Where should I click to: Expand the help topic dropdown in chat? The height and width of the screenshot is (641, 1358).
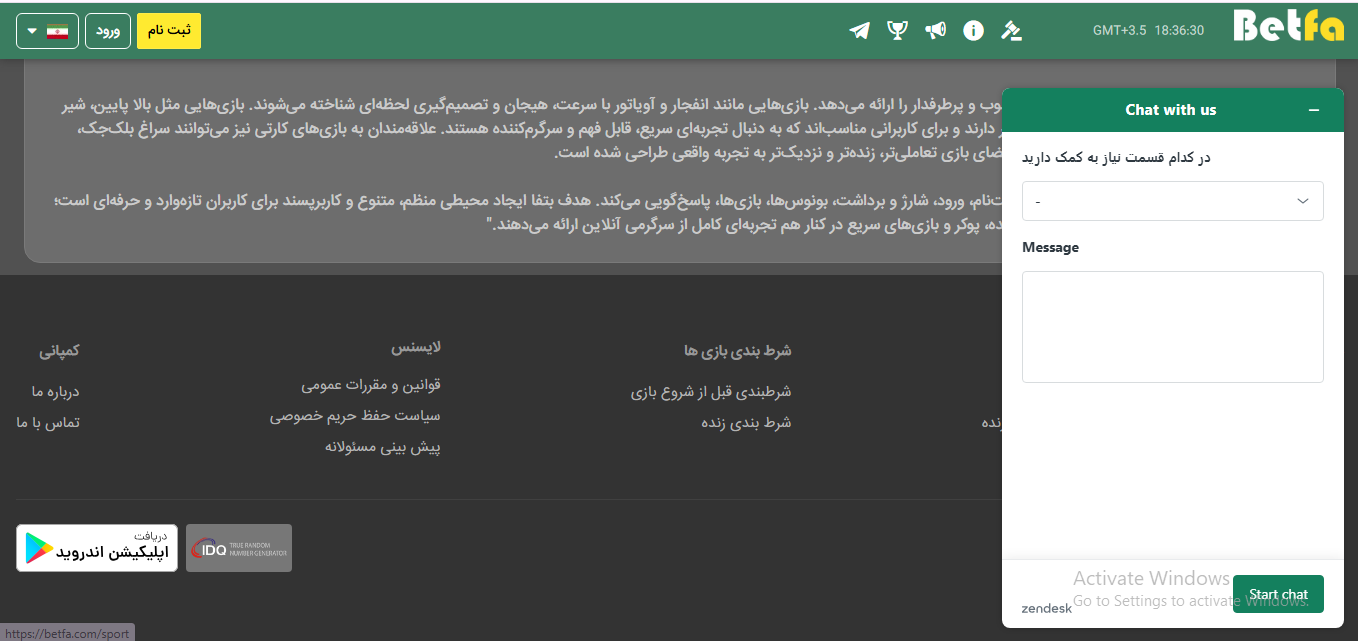click(1172, 201)
